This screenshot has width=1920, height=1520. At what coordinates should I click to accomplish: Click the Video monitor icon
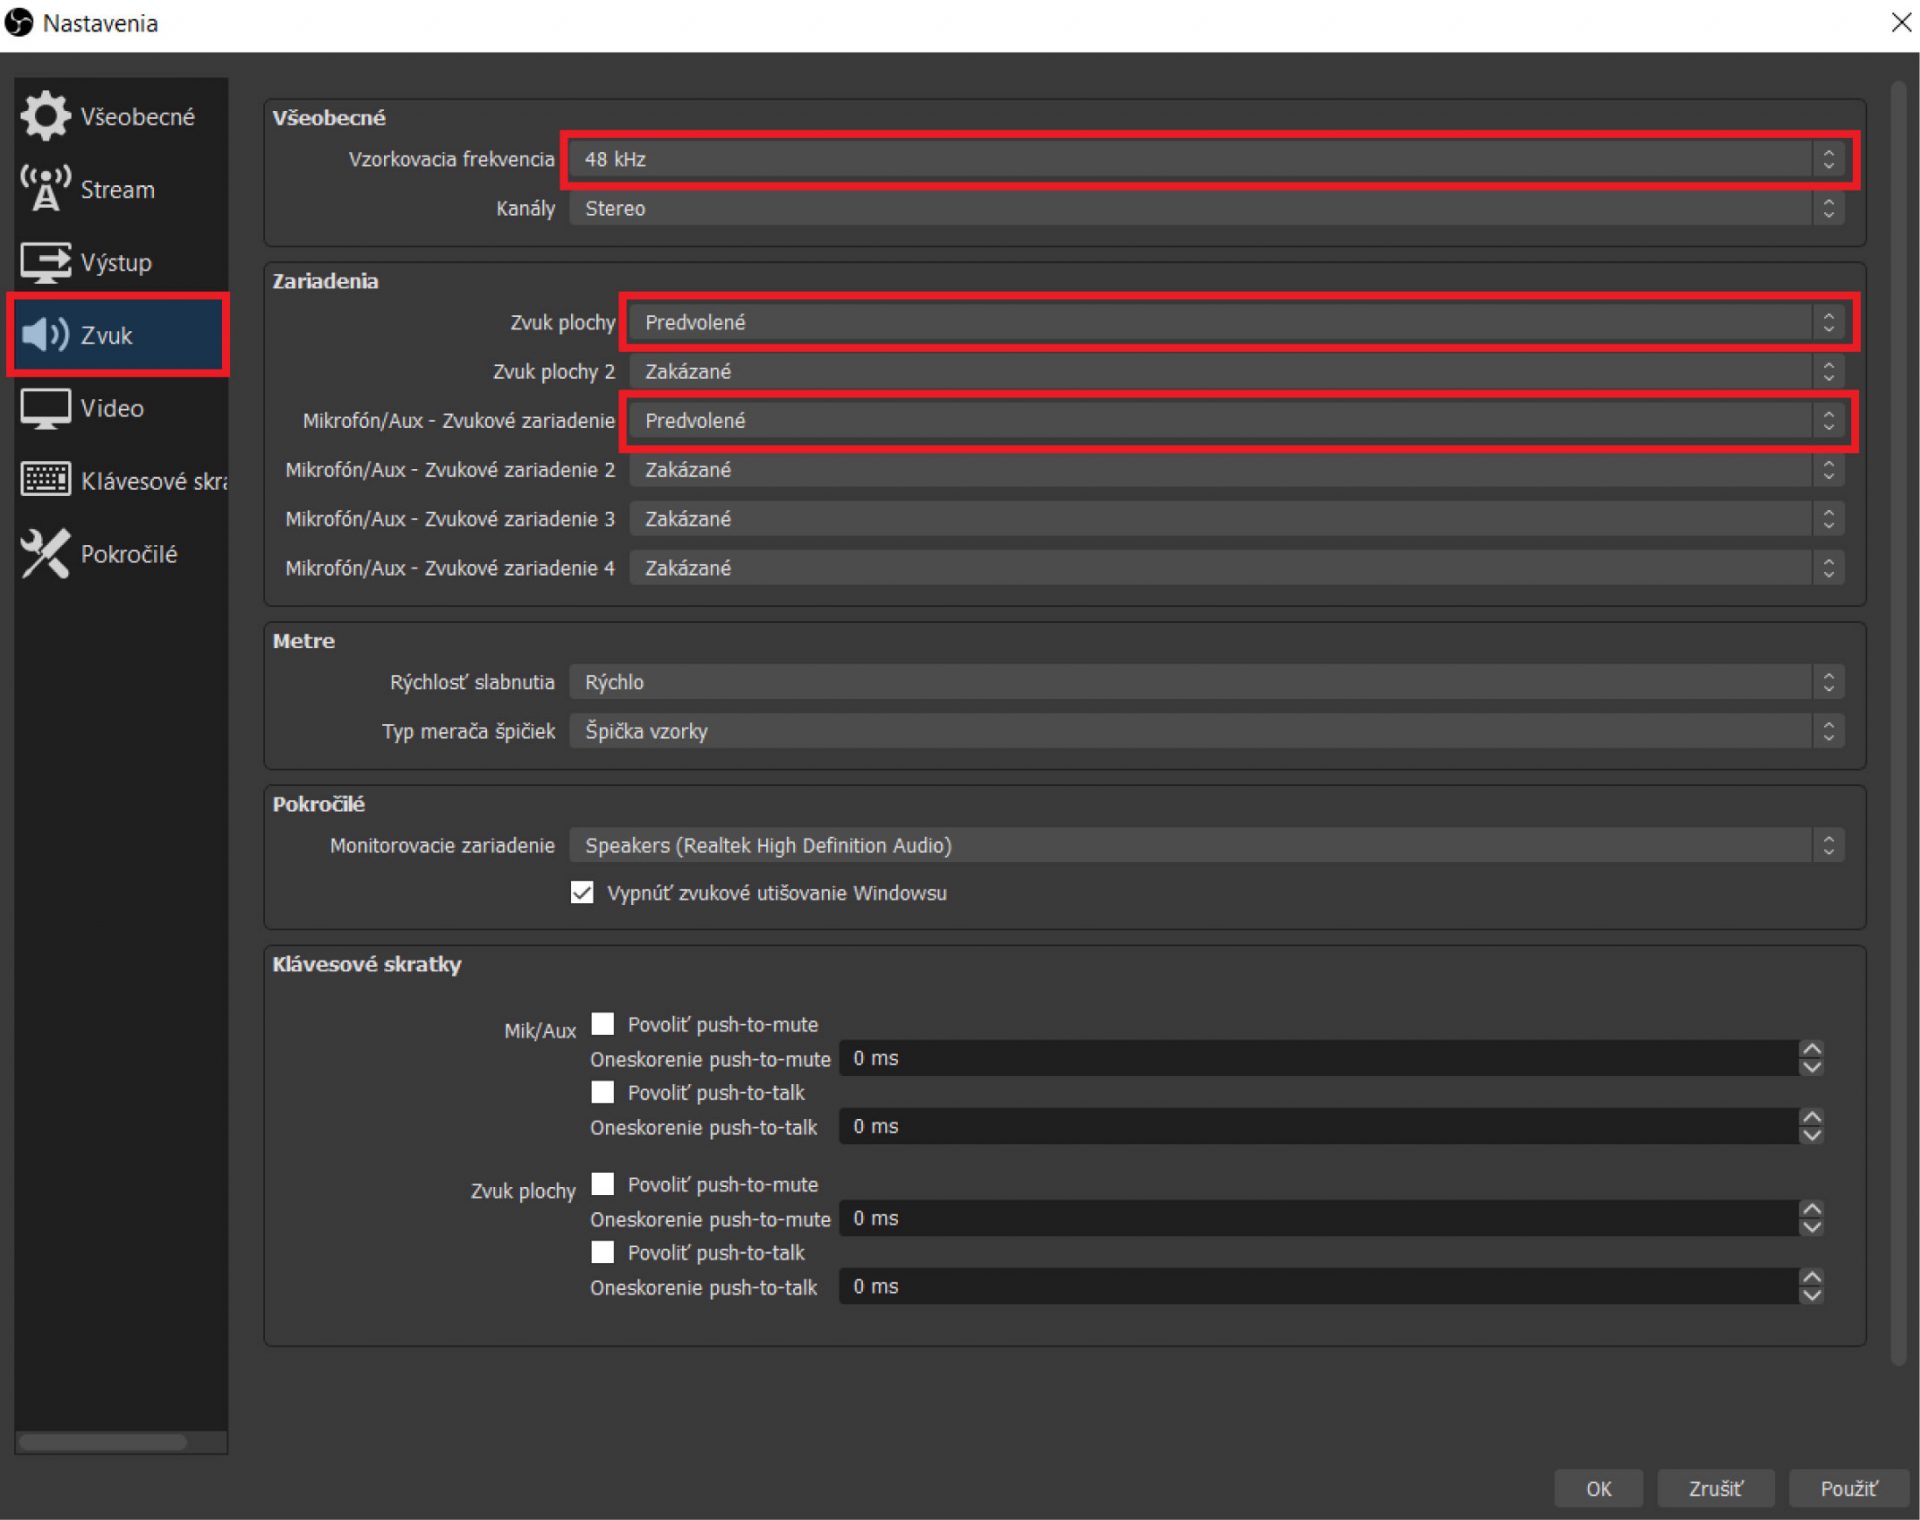point(45,408)
